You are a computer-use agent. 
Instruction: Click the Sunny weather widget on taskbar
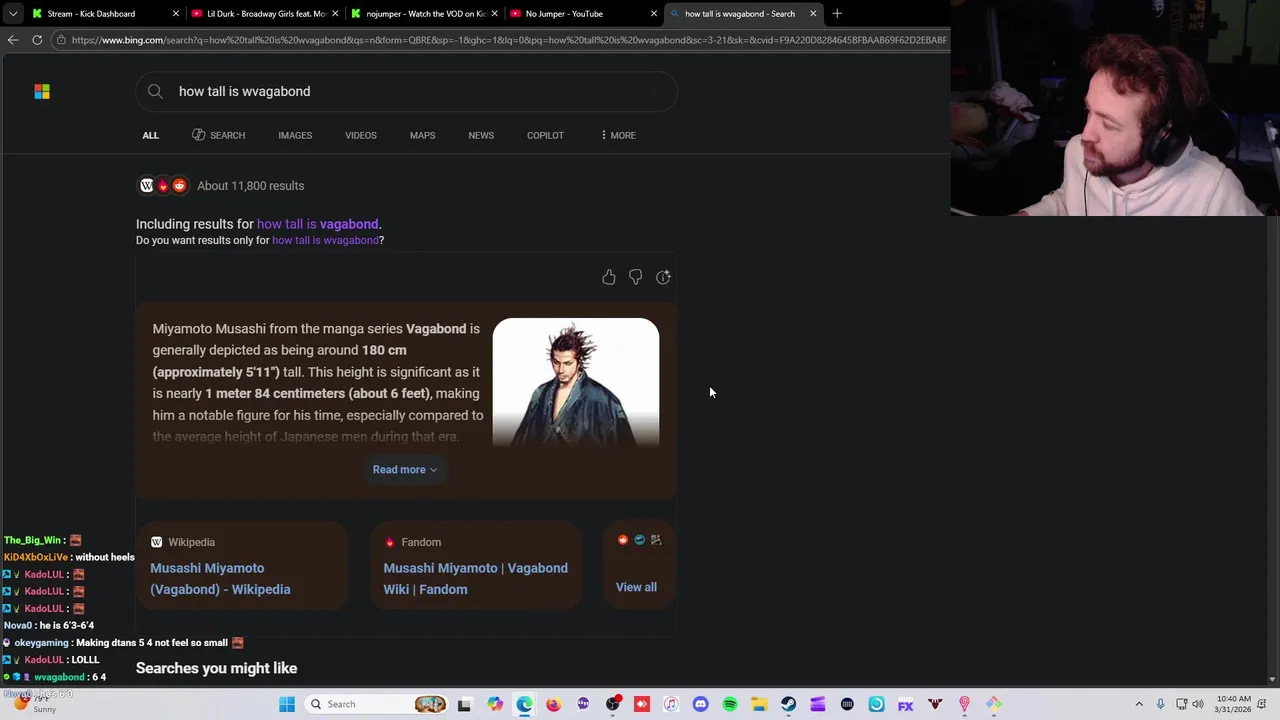(x=35, y=704)
